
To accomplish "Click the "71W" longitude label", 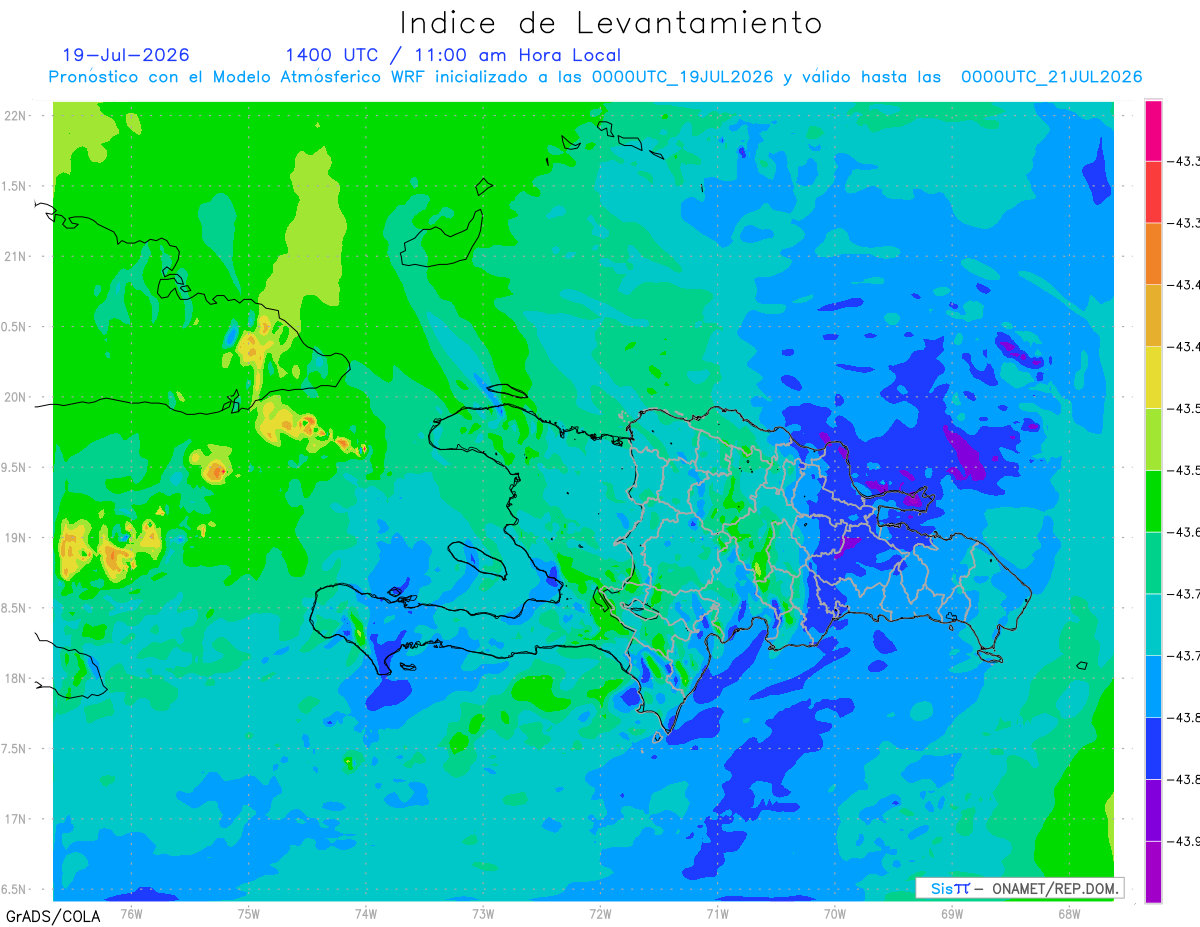I will pos(717,912).
